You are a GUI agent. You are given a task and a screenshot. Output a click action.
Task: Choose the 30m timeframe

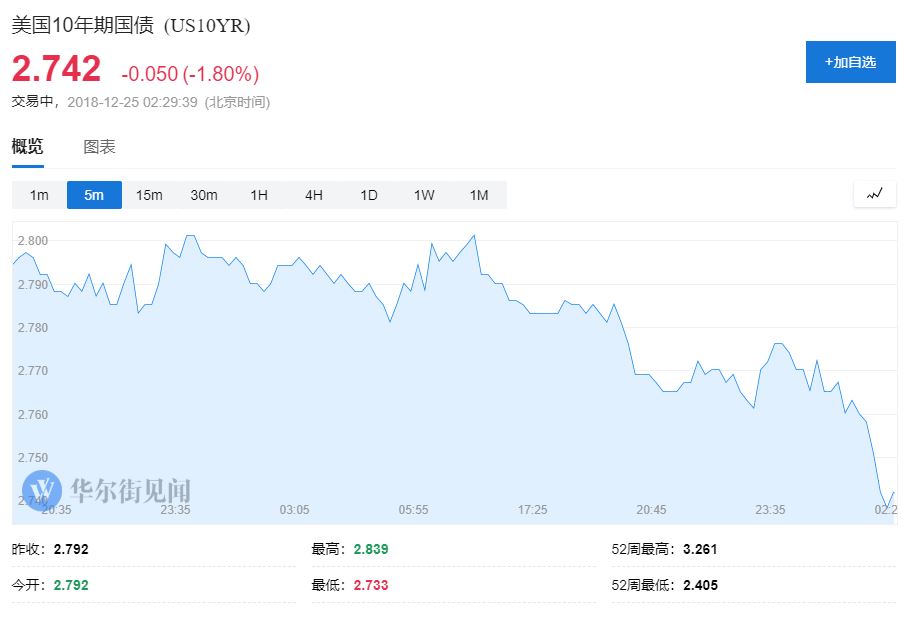[x=204, y=195]
